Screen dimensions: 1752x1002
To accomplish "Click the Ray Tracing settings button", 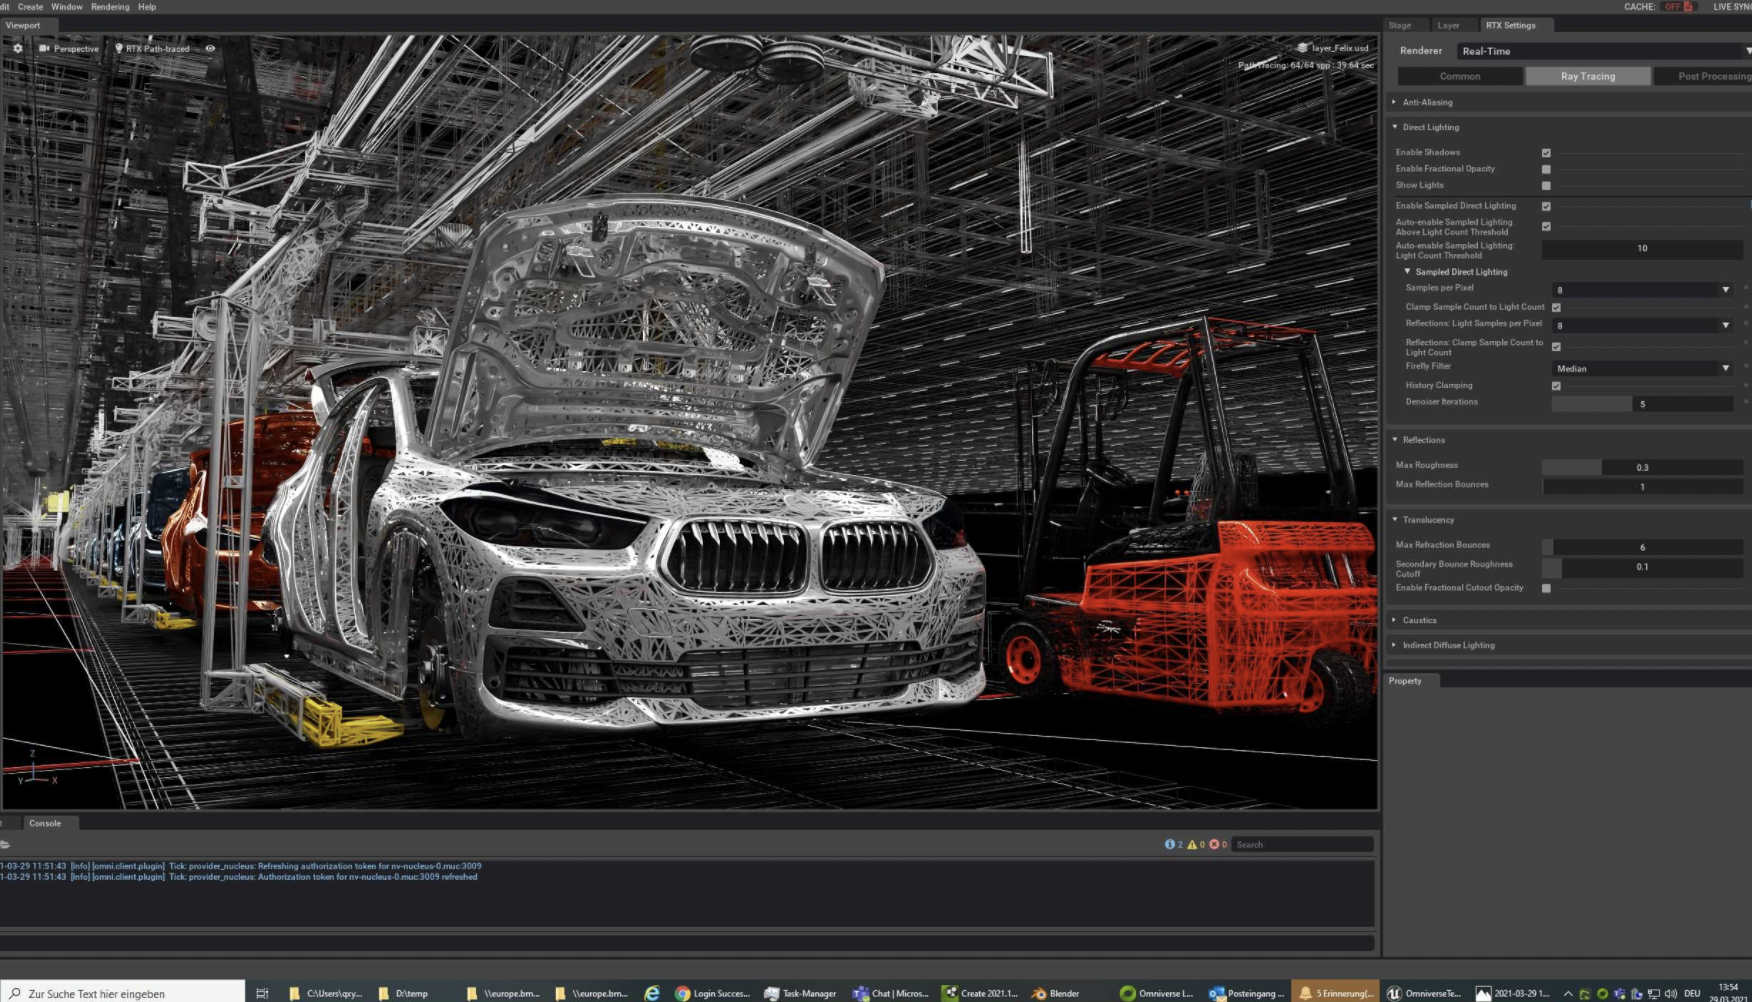I will (x=1588, y=76).
